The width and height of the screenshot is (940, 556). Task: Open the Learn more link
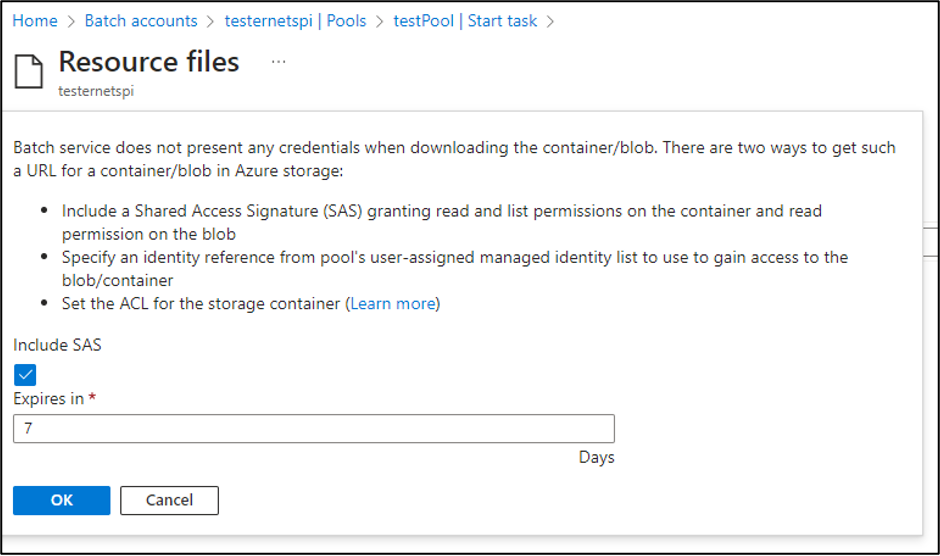tap(393, 303)
